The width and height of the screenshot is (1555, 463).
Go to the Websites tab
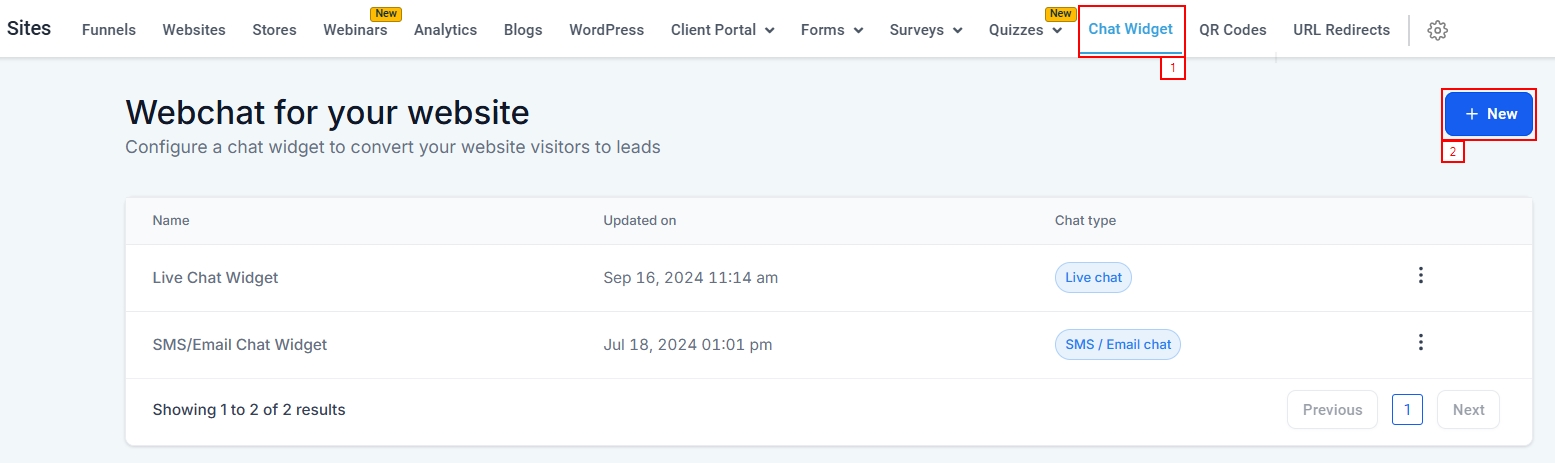tap(194, 30)
